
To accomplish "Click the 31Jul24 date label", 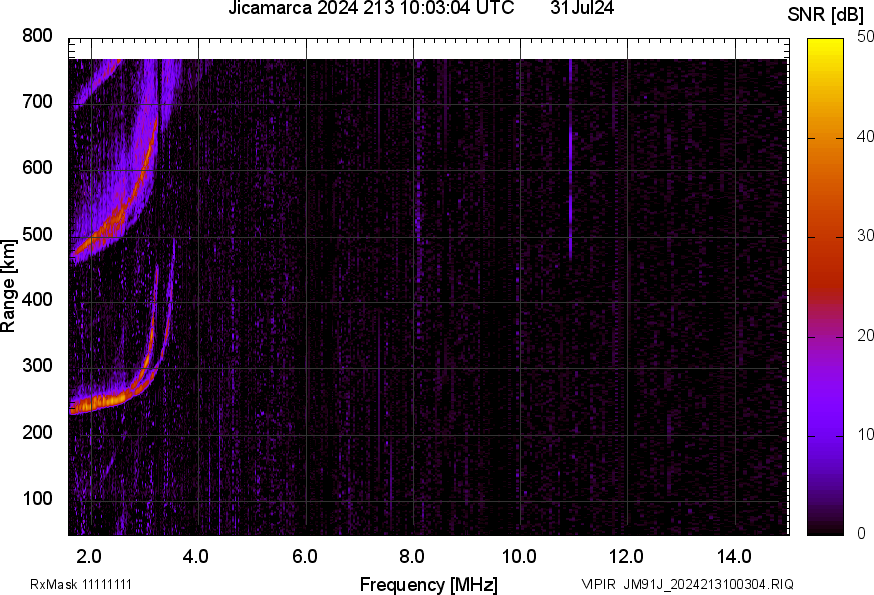I will [x=582, y=9].
